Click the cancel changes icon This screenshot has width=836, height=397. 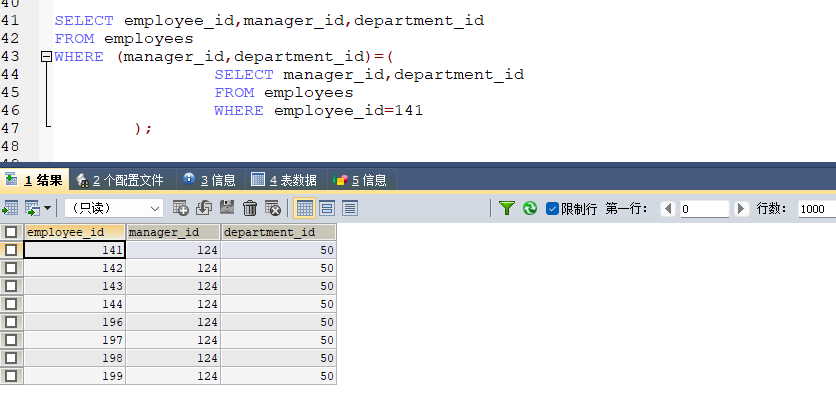(x=273, y=208)
